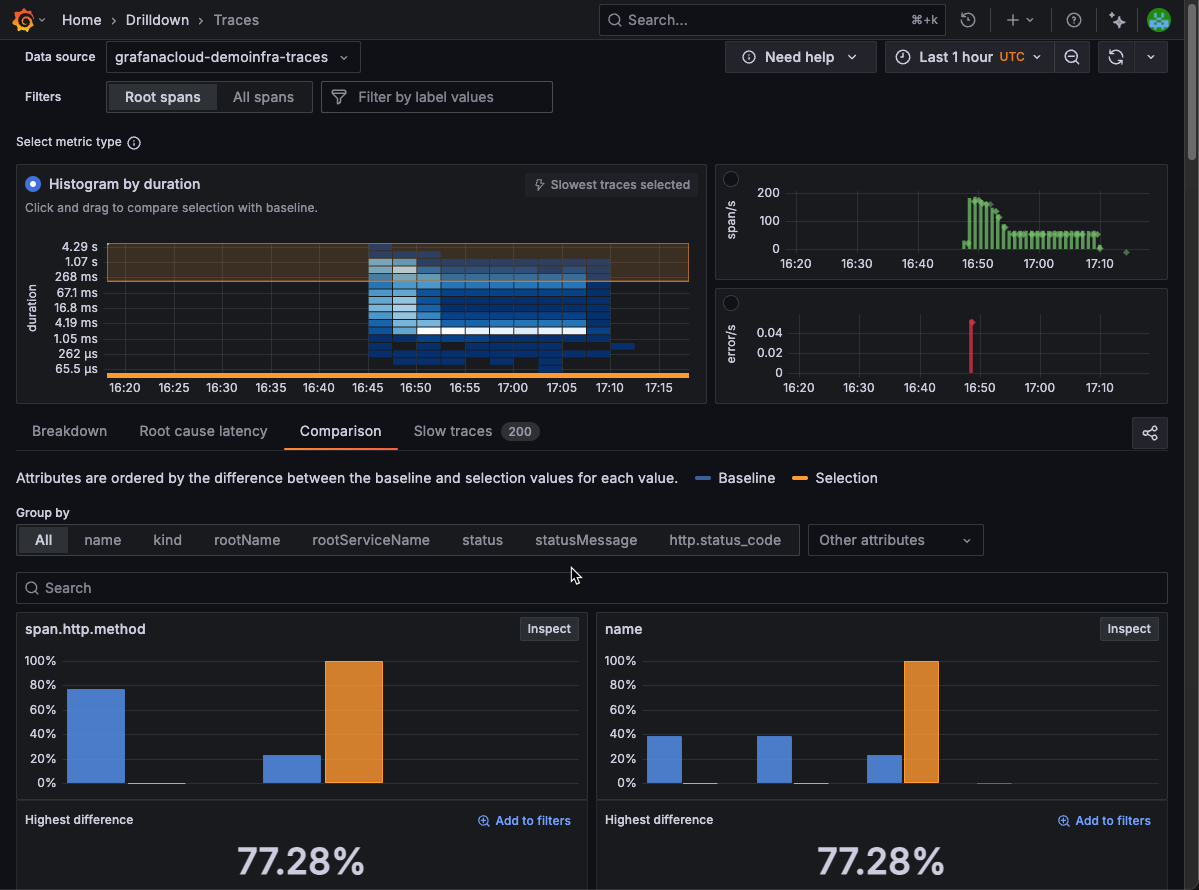The height and width of the screenshot is (890, 1199).
Task: Open the user profile avatar
Action: click(x=1158, y=20)
